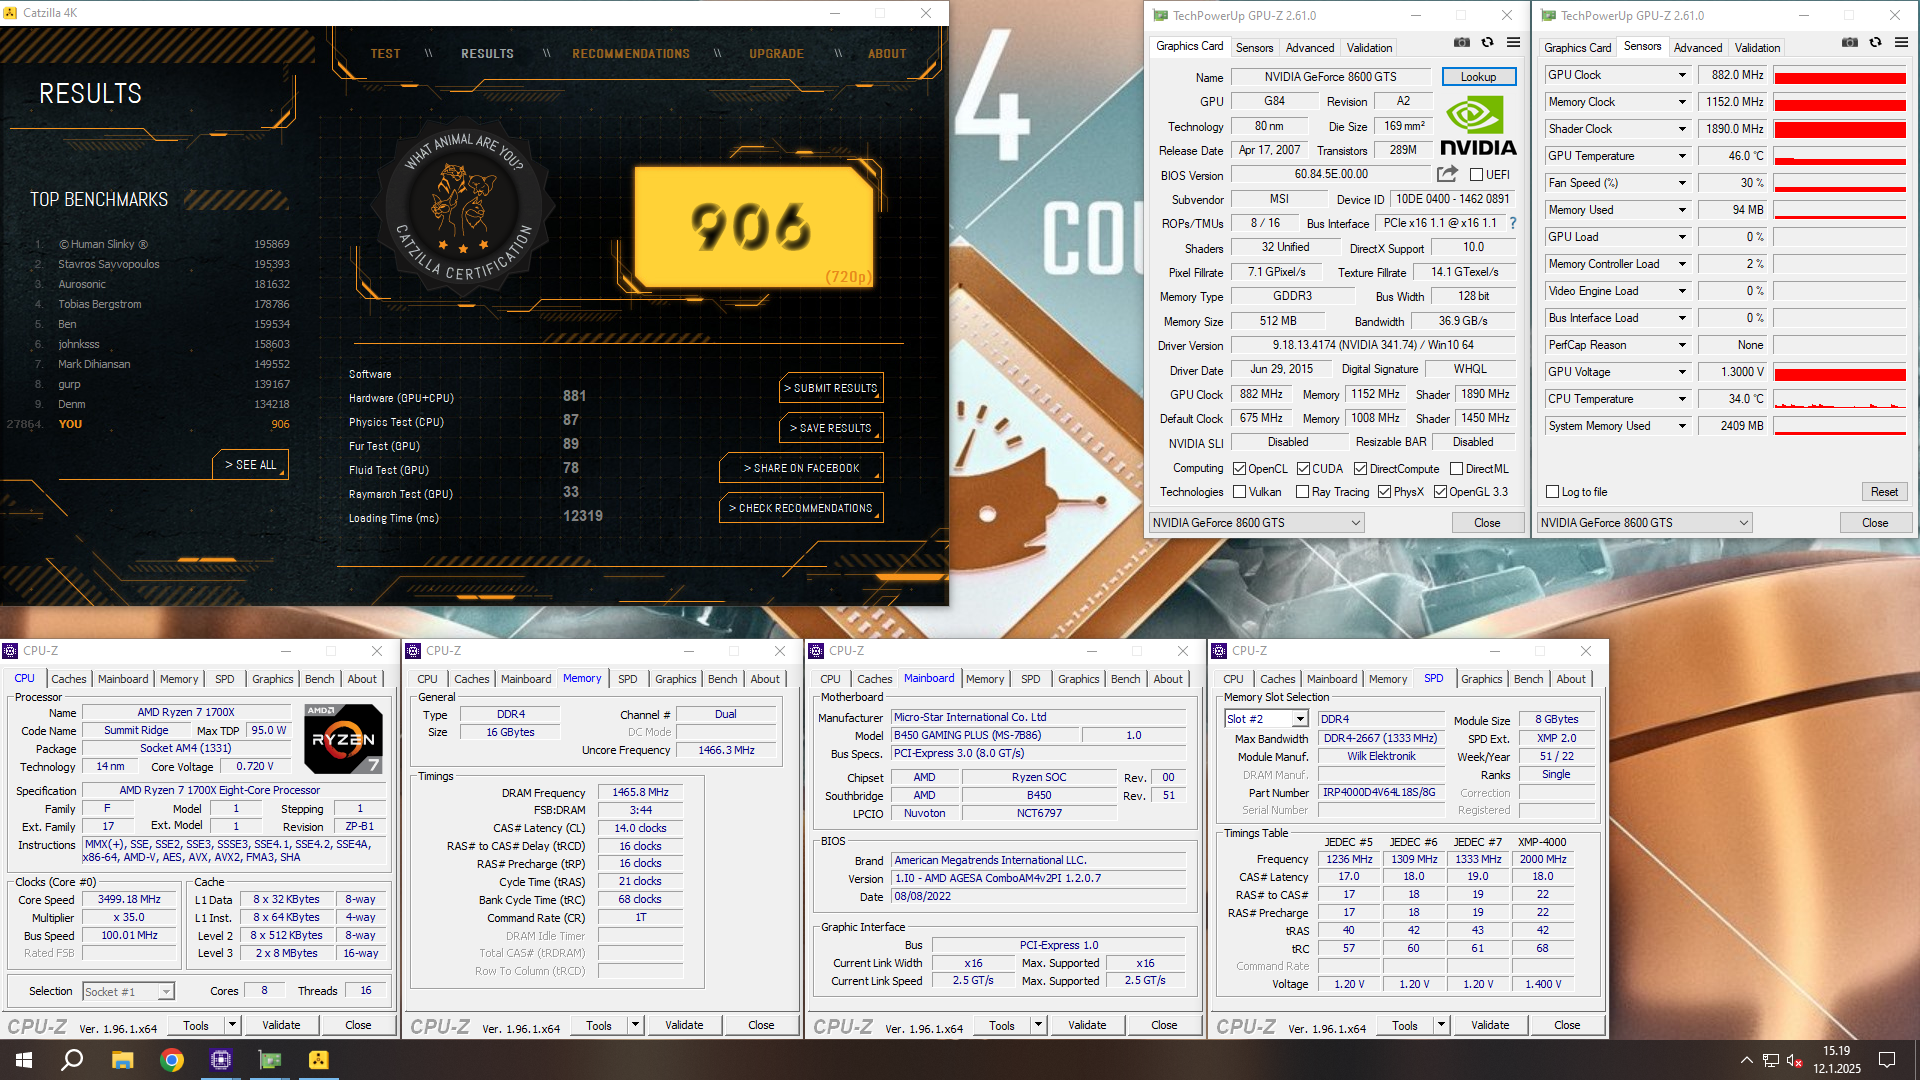1920x1080 pixels.
Task: Click the Ryzen 7 logo in CPU-Z
Action: (x=343, y=739)
